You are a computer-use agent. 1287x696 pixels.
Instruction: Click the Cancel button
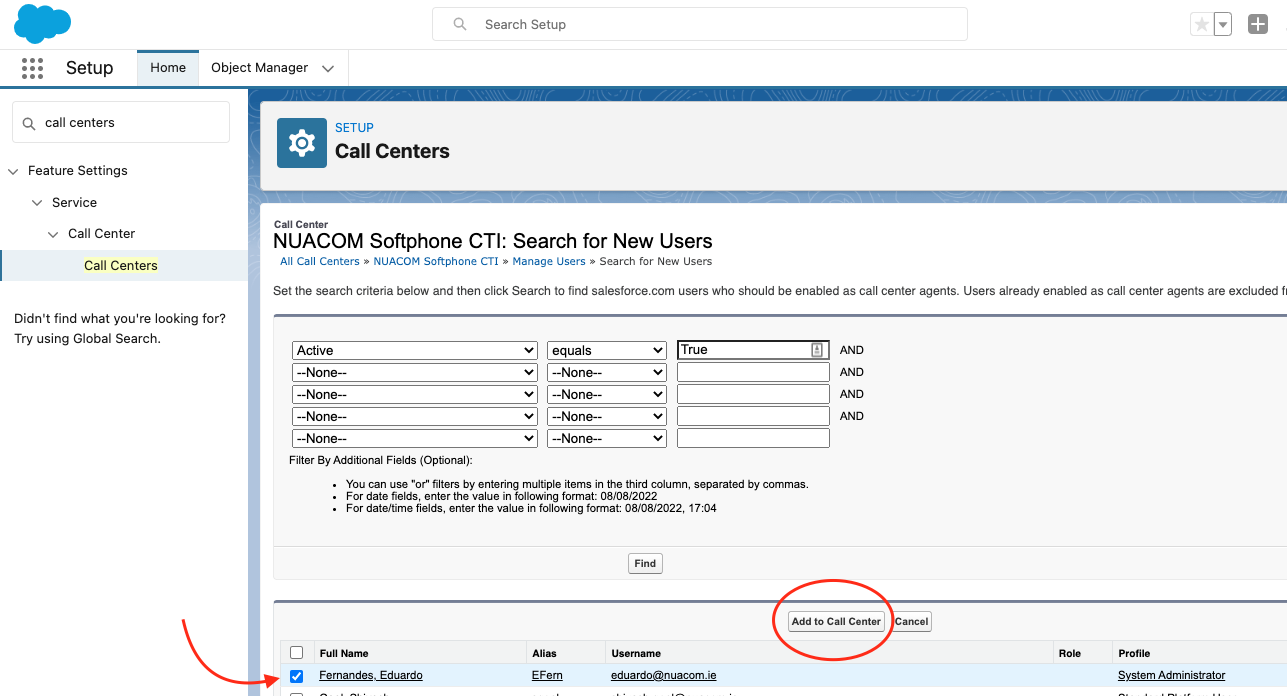pos(912,622)
